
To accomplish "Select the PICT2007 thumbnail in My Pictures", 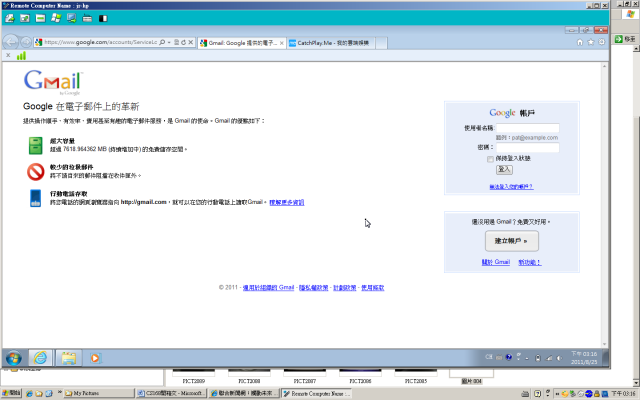I will click(304, 376).
